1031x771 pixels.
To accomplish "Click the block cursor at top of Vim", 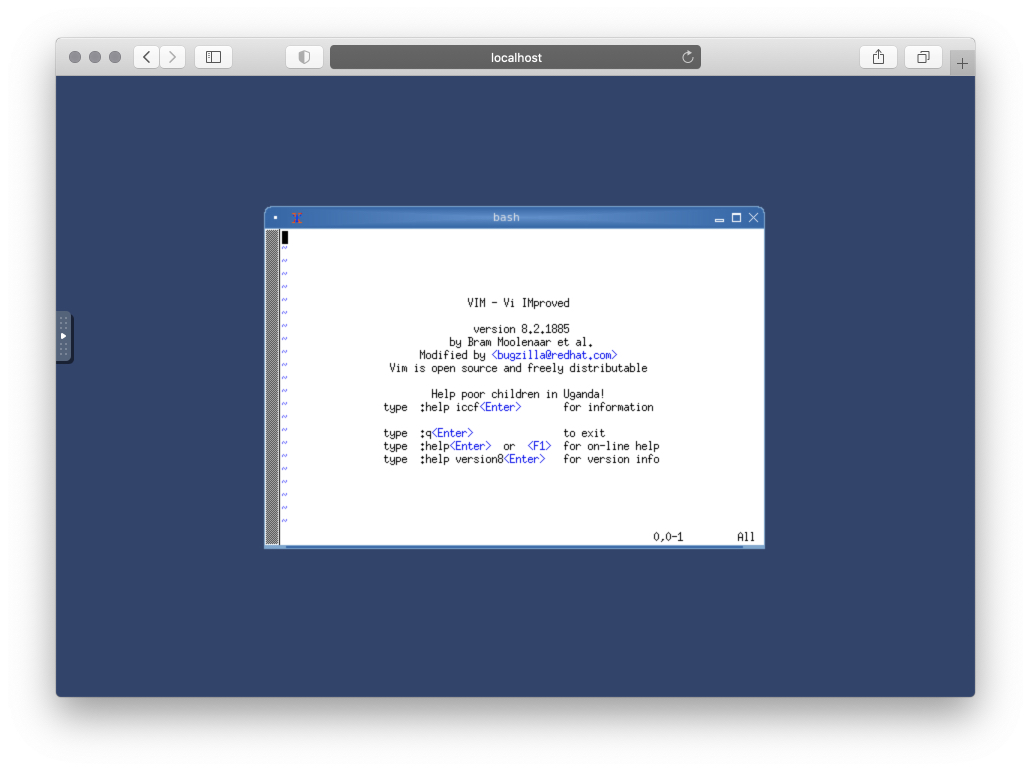I will coord(284,237).
